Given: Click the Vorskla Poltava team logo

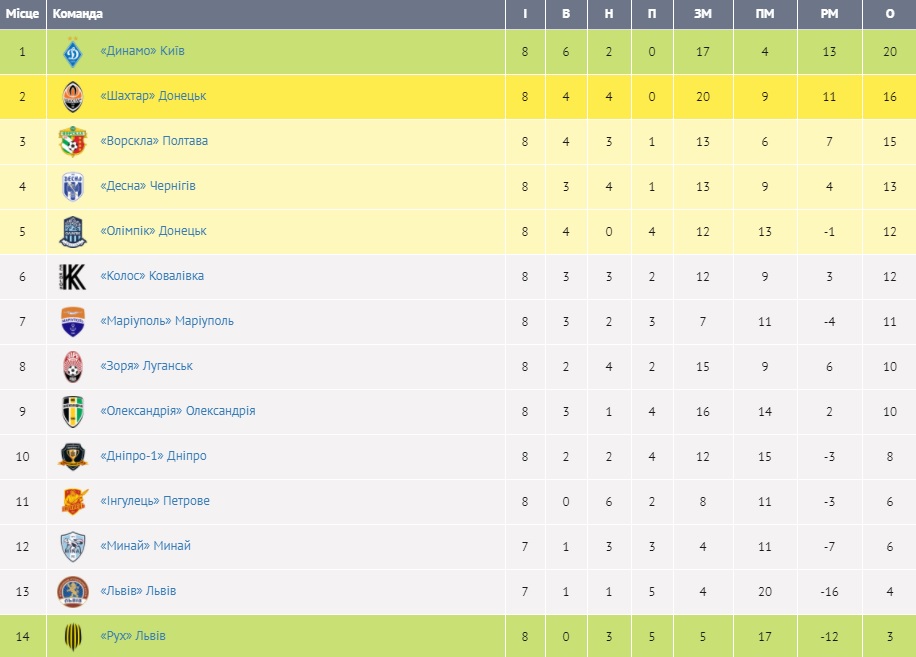Looking at the screenshot, I should click(73, 141).
